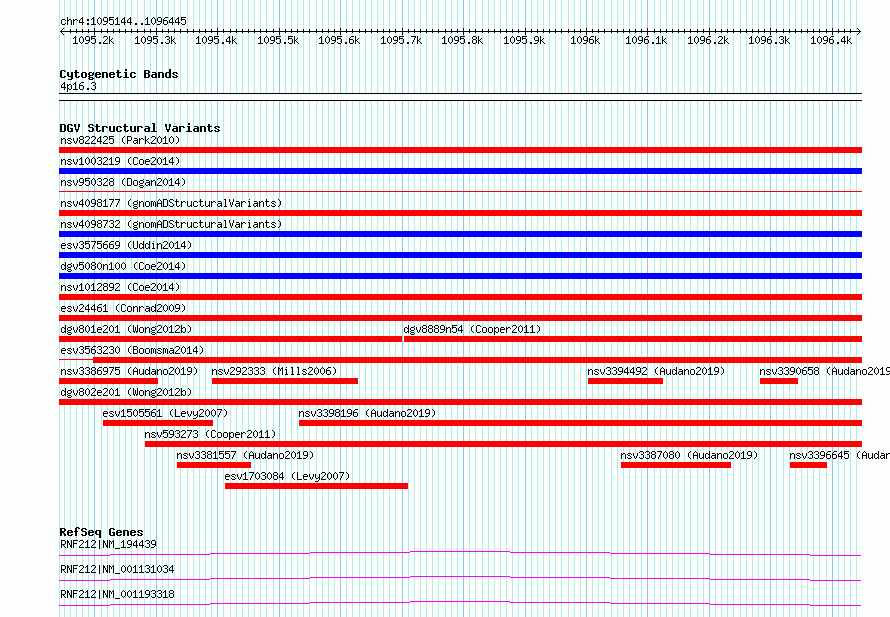This screenshot has width=890, height=617.
Task: Click RNF212|NM_001131034 gene transcript
Action: pyautogui.click(x=117, y=569)
